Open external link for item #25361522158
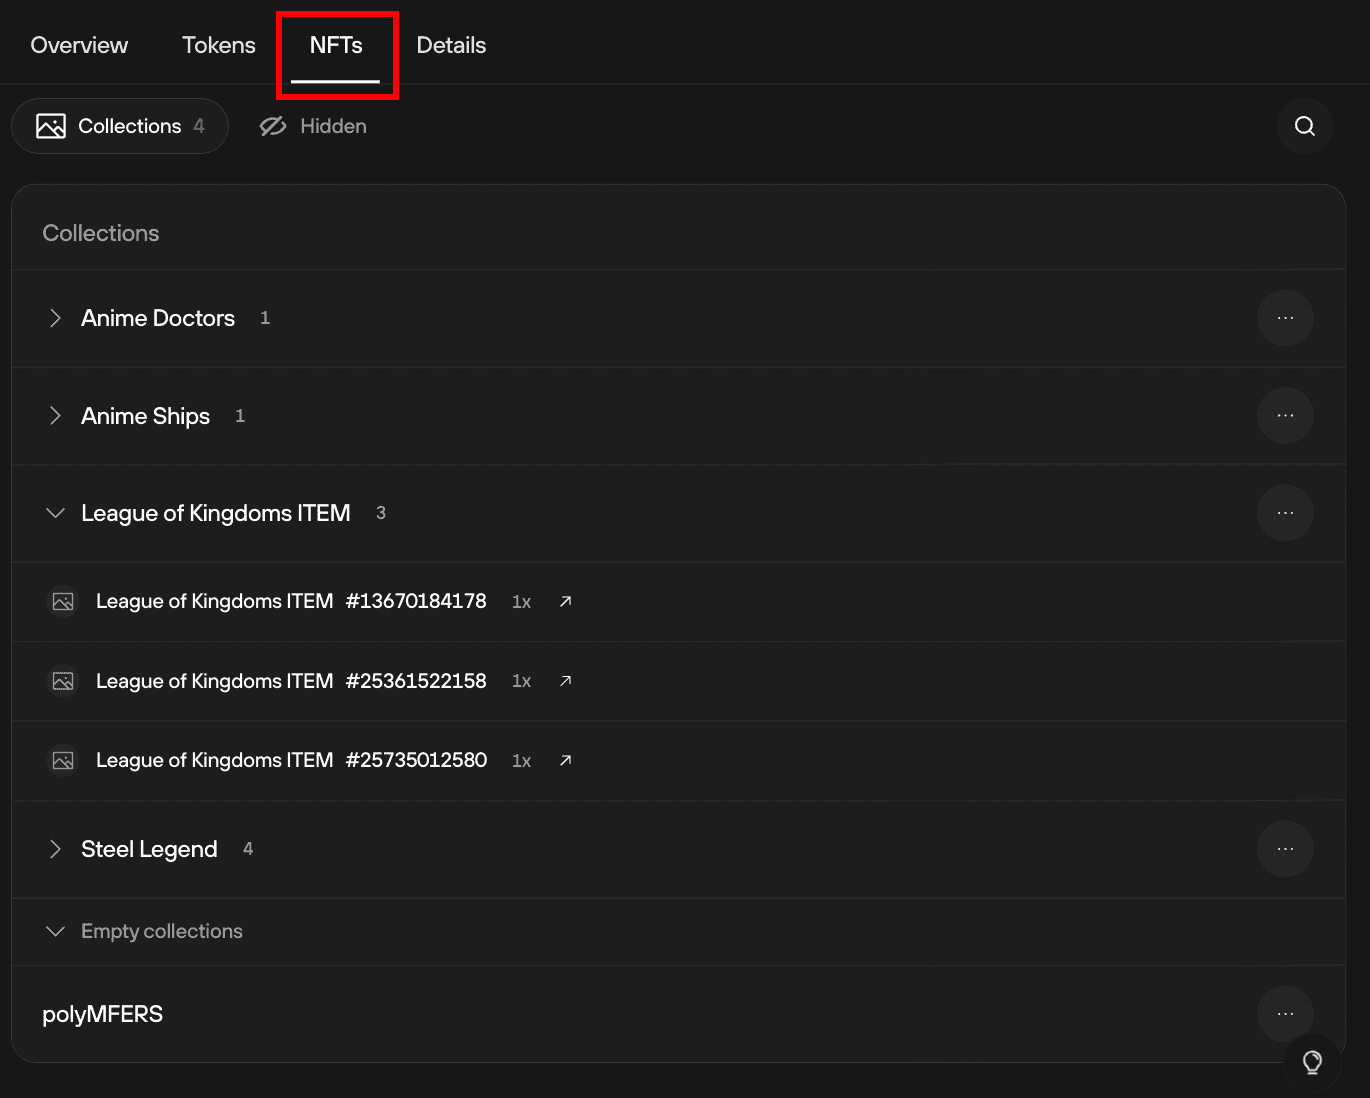The width and height of the screenshot is (1370, 1098). pyautogui.click(x=565, y=681)
